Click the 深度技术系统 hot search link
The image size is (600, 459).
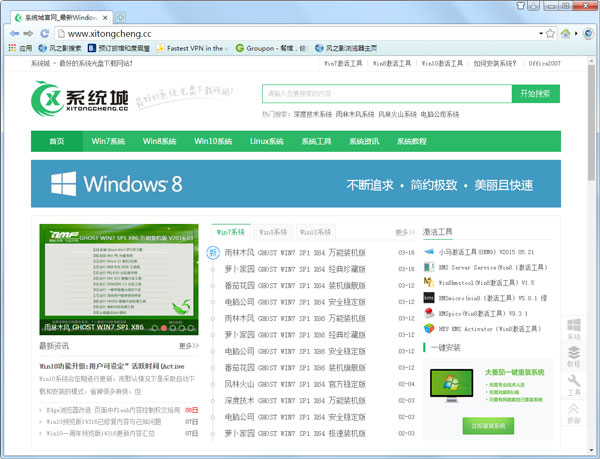pos(313,114)
